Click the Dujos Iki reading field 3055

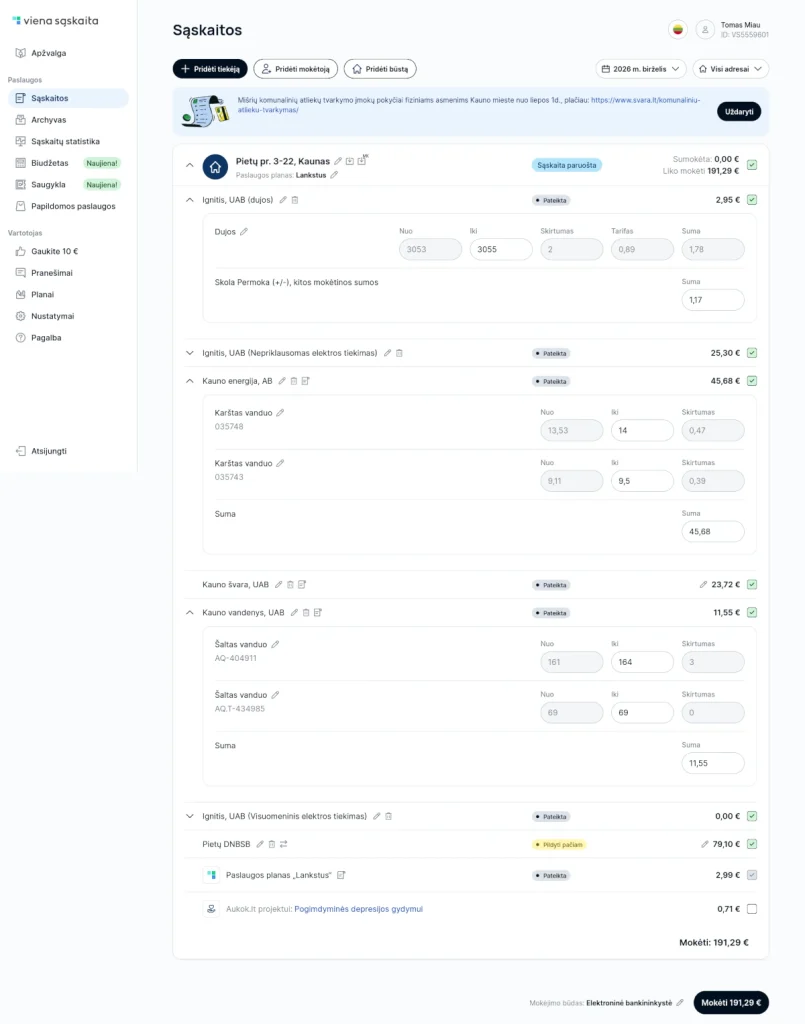[x=501, y=249]
